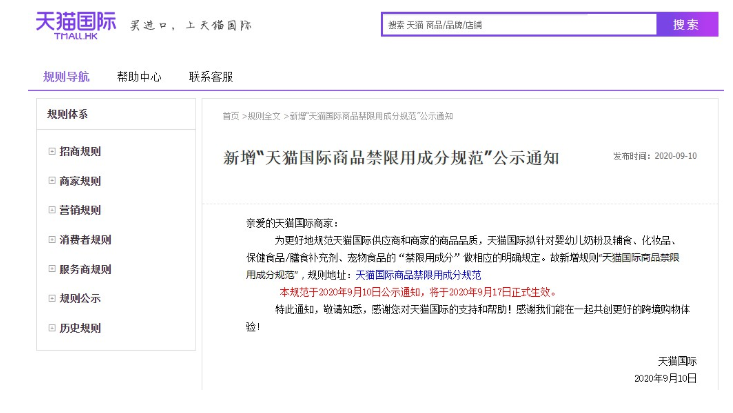Focus the 搜索 天猫 商品/品牌/店铺 search box

point(519,25)
